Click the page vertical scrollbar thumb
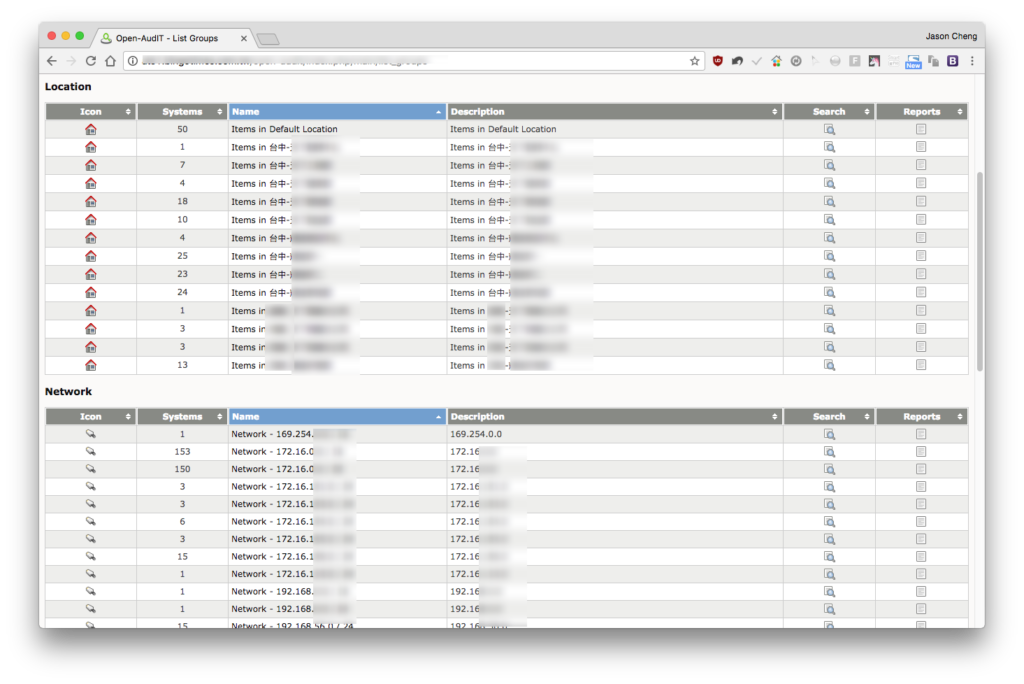The height and width of the screenshot is (684, 1024). 980,271
